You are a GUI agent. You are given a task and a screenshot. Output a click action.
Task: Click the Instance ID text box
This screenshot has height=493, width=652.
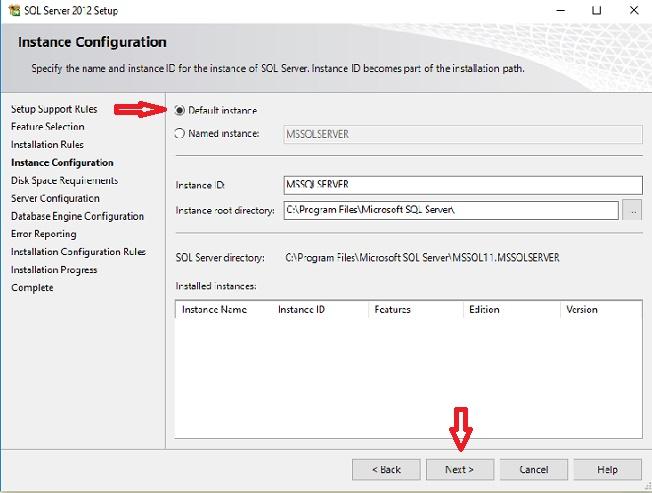click(461, 185)
